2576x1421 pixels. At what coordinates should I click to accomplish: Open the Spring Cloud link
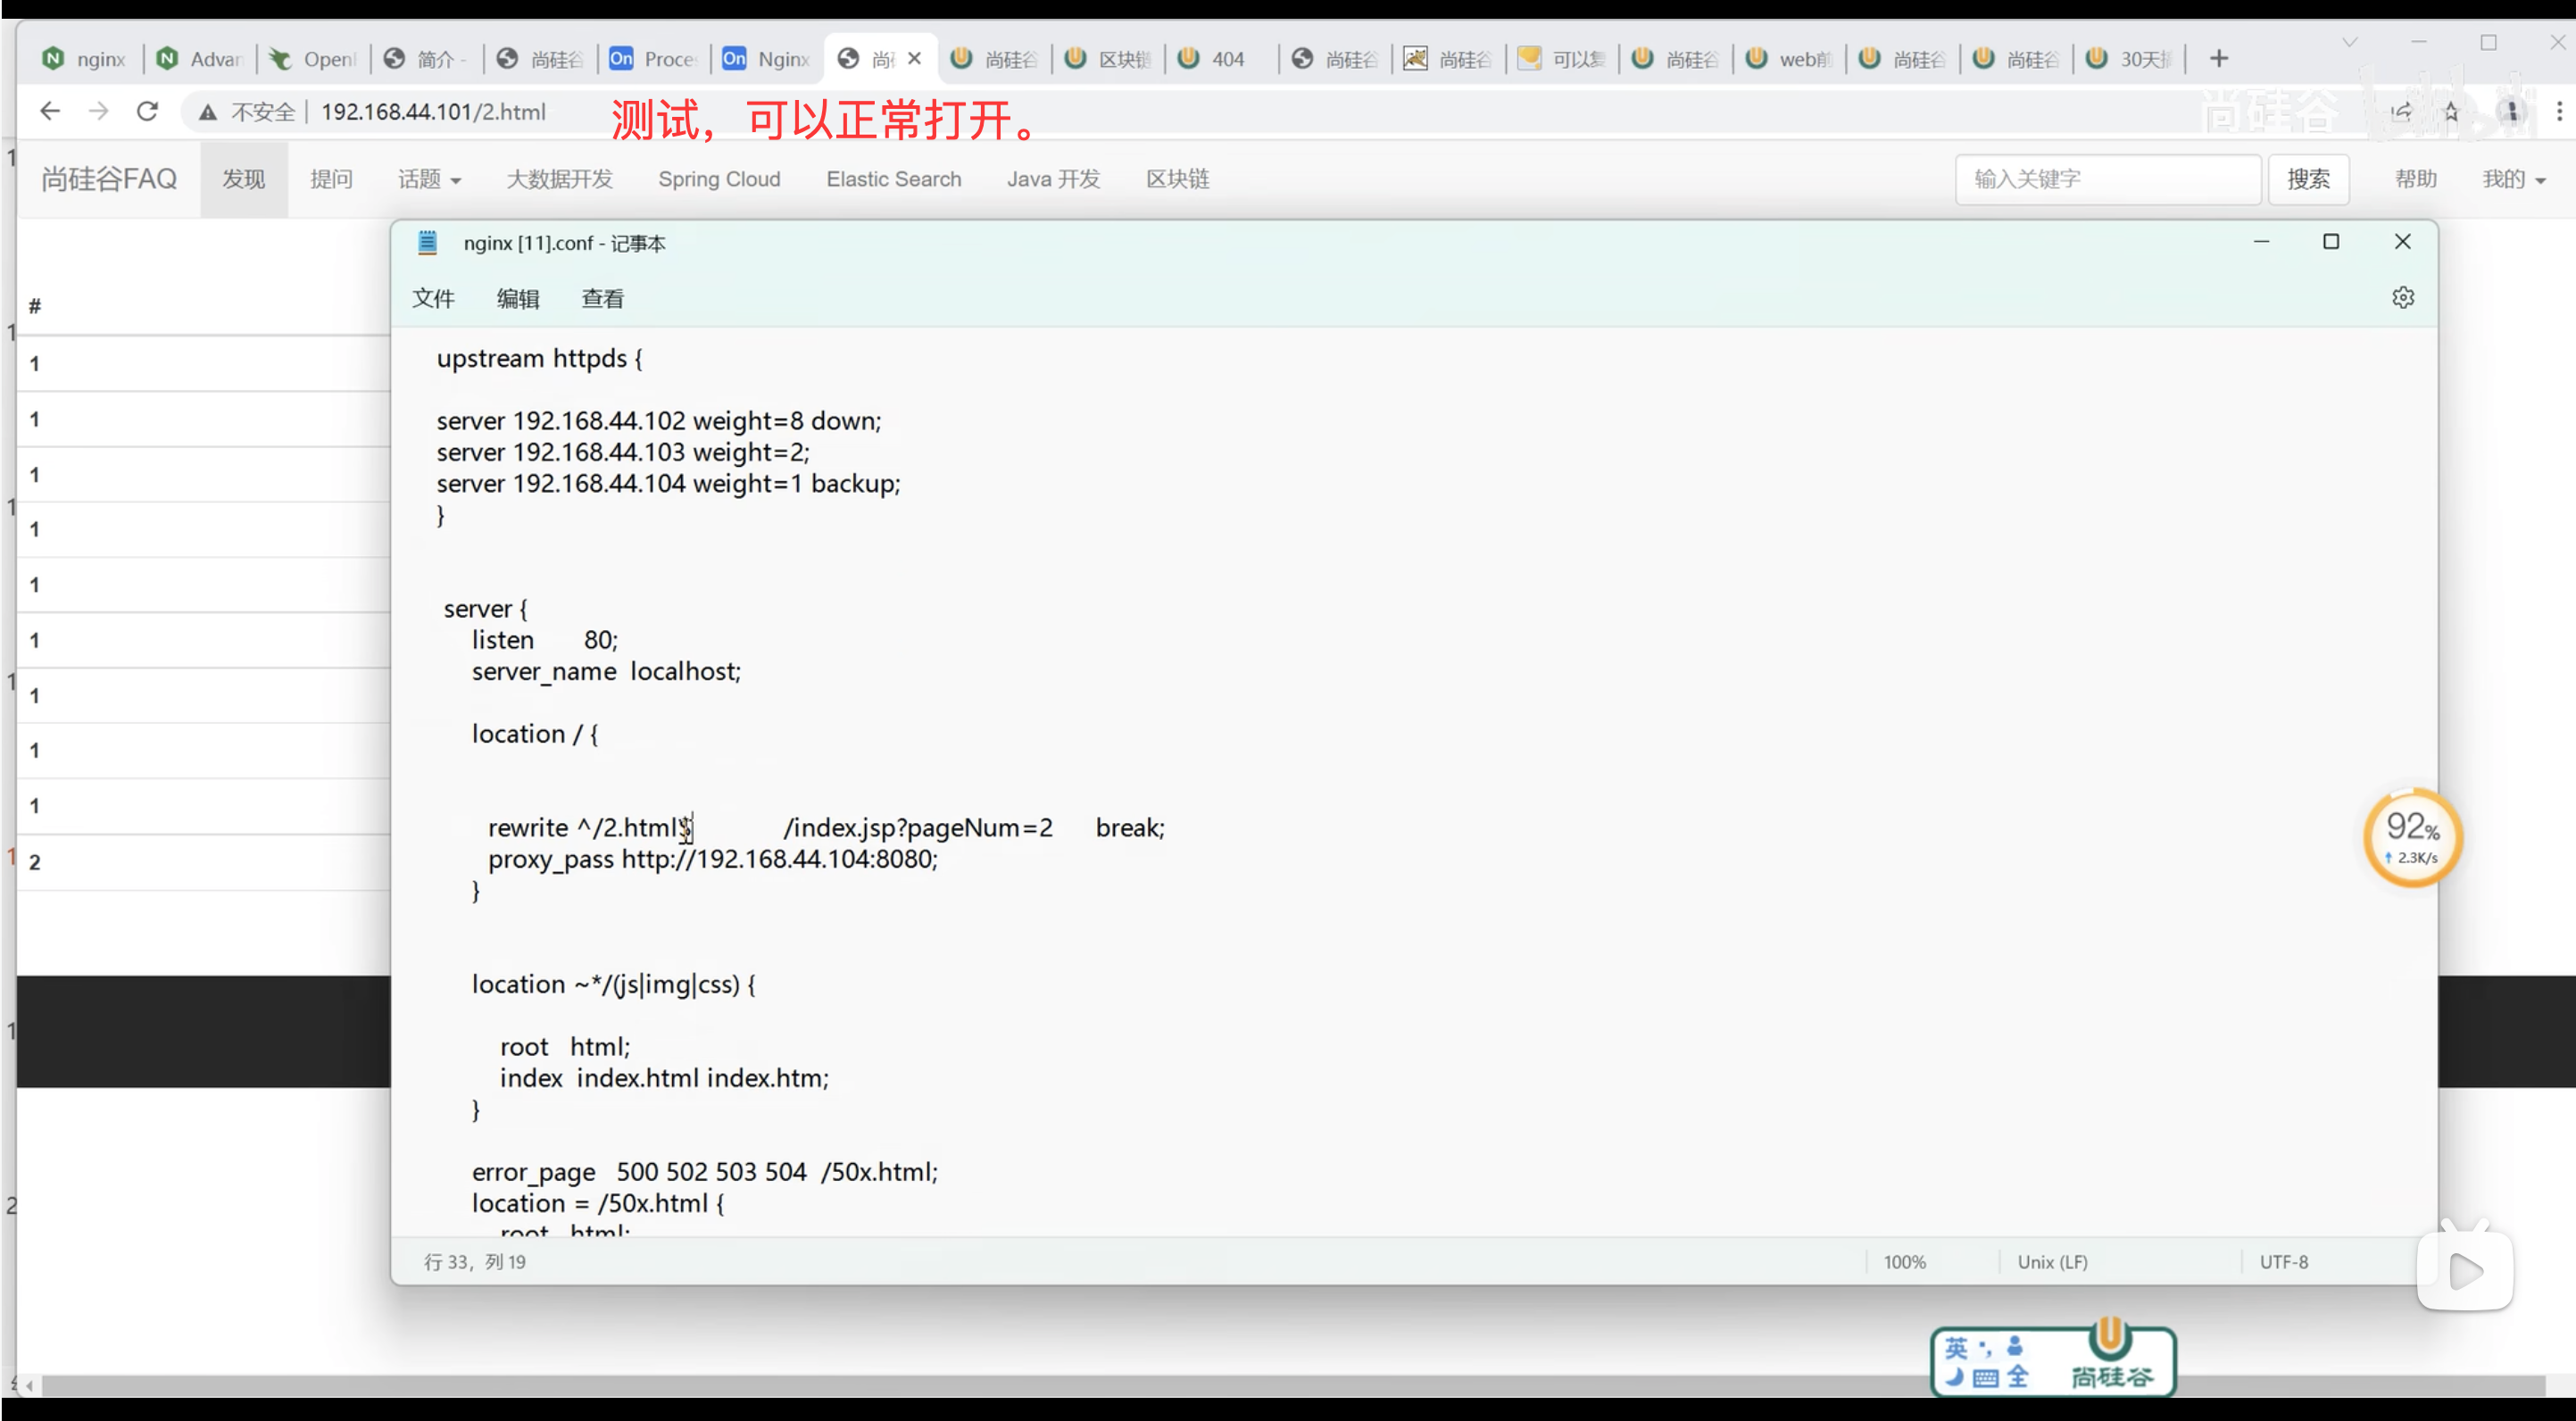(x=719, y=179)
